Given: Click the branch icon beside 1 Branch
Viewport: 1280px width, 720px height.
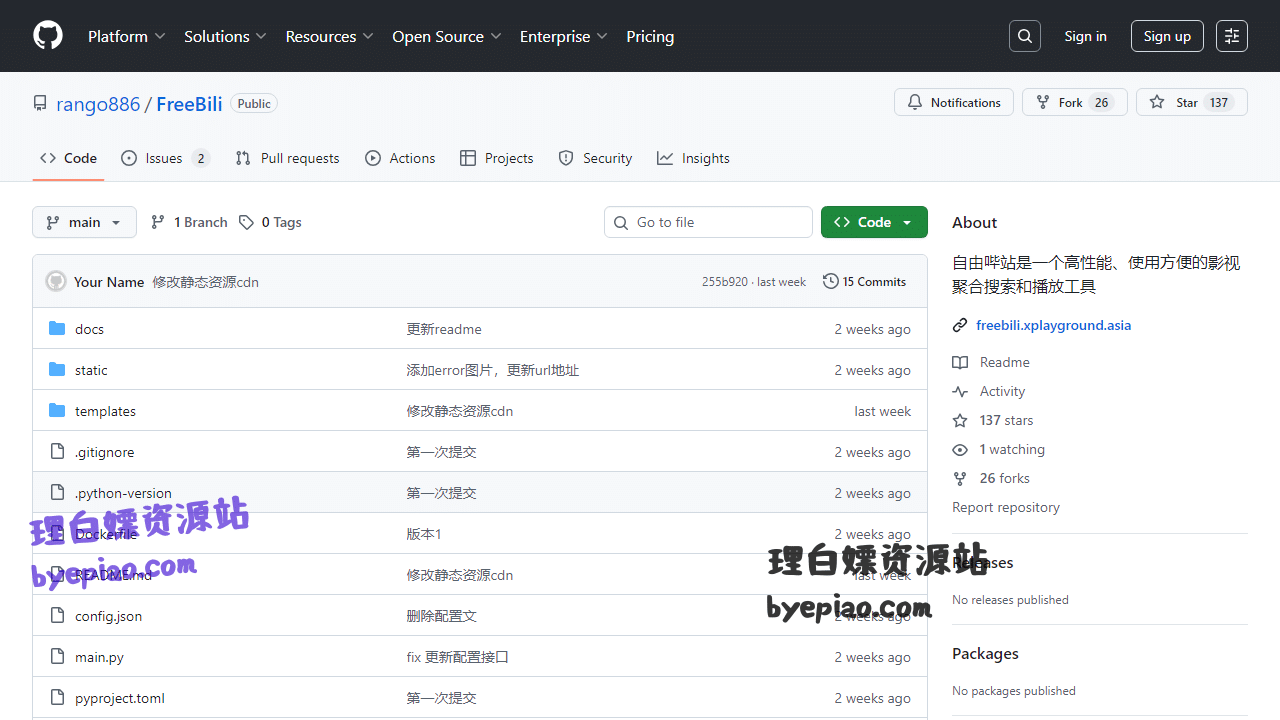Looking at the screenshot, I should click(x=158, y=222).
